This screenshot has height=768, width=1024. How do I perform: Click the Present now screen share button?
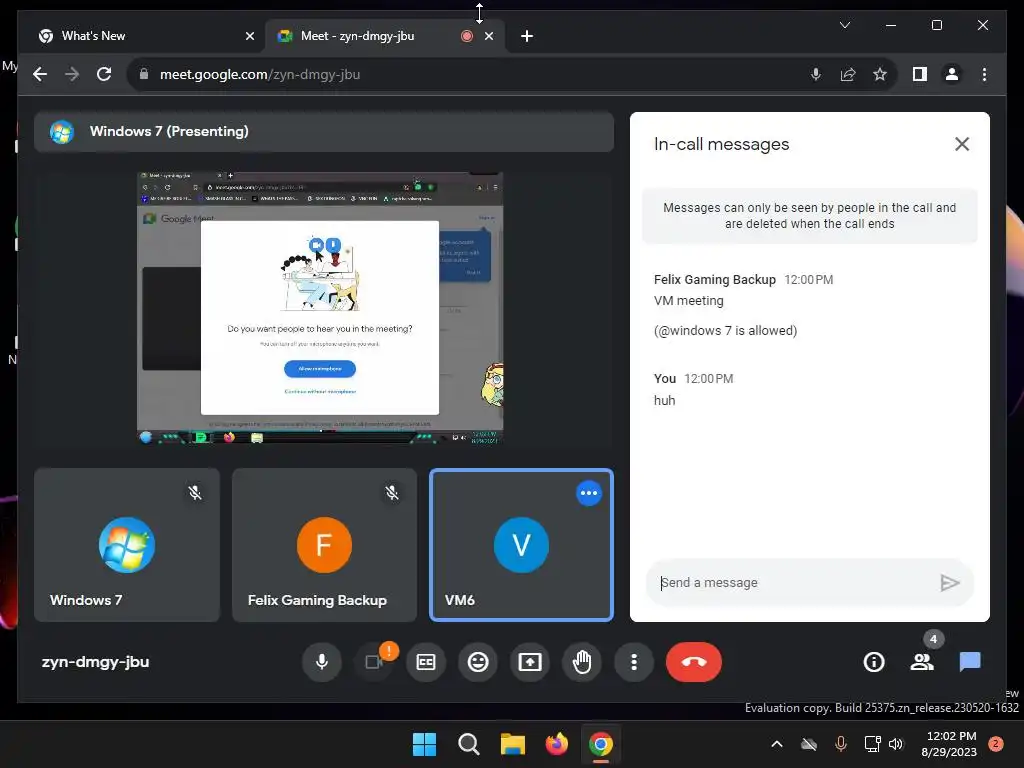click(530, 662)
